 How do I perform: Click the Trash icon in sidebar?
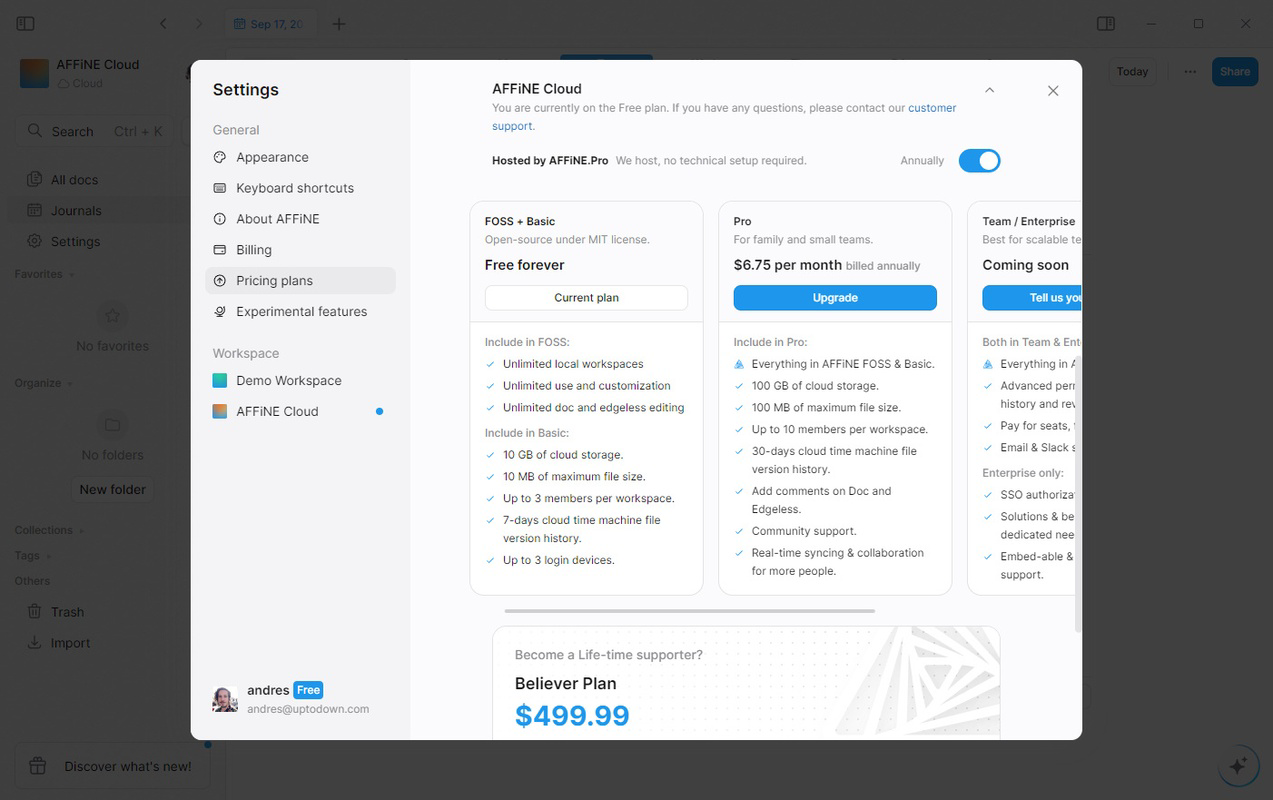(34, 612)
